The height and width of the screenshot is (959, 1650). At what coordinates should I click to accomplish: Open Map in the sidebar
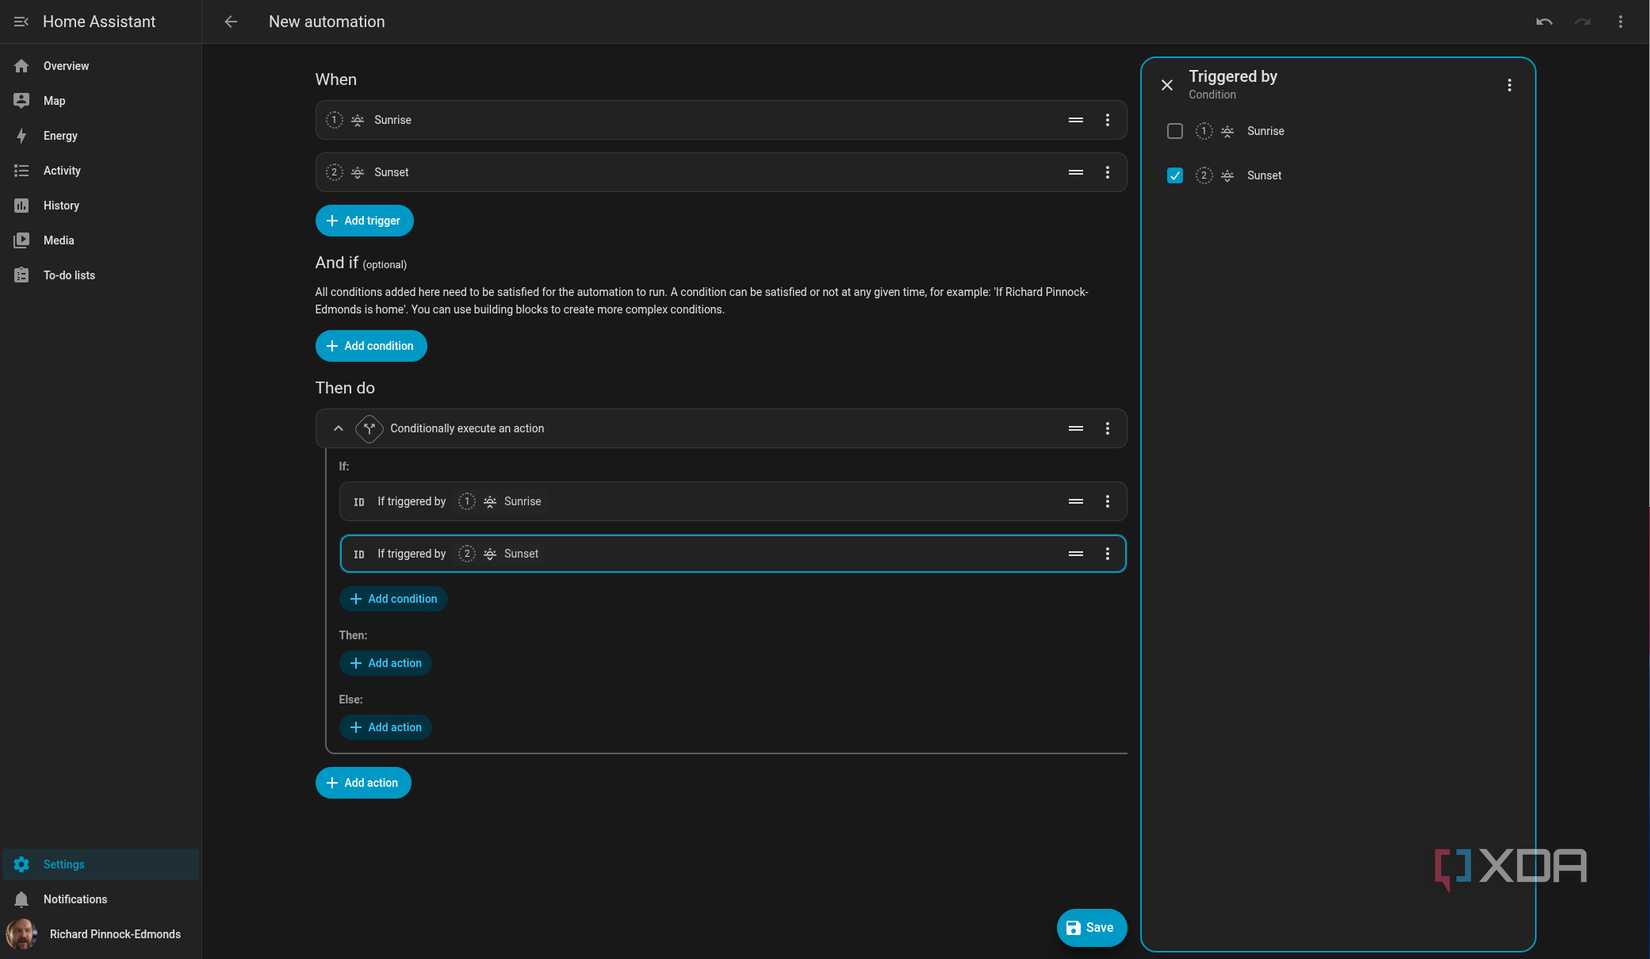[100, 101]
